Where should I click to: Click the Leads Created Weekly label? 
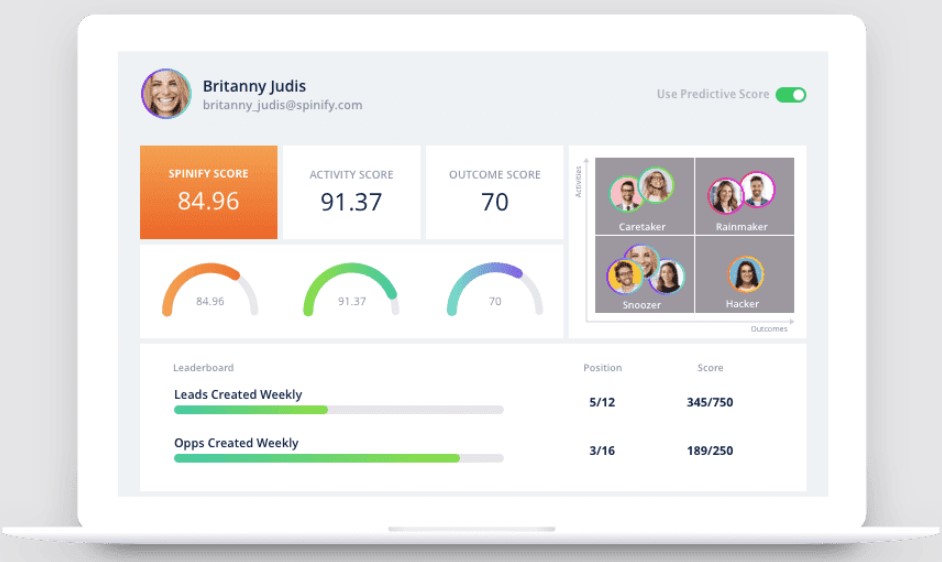[238, 394]
